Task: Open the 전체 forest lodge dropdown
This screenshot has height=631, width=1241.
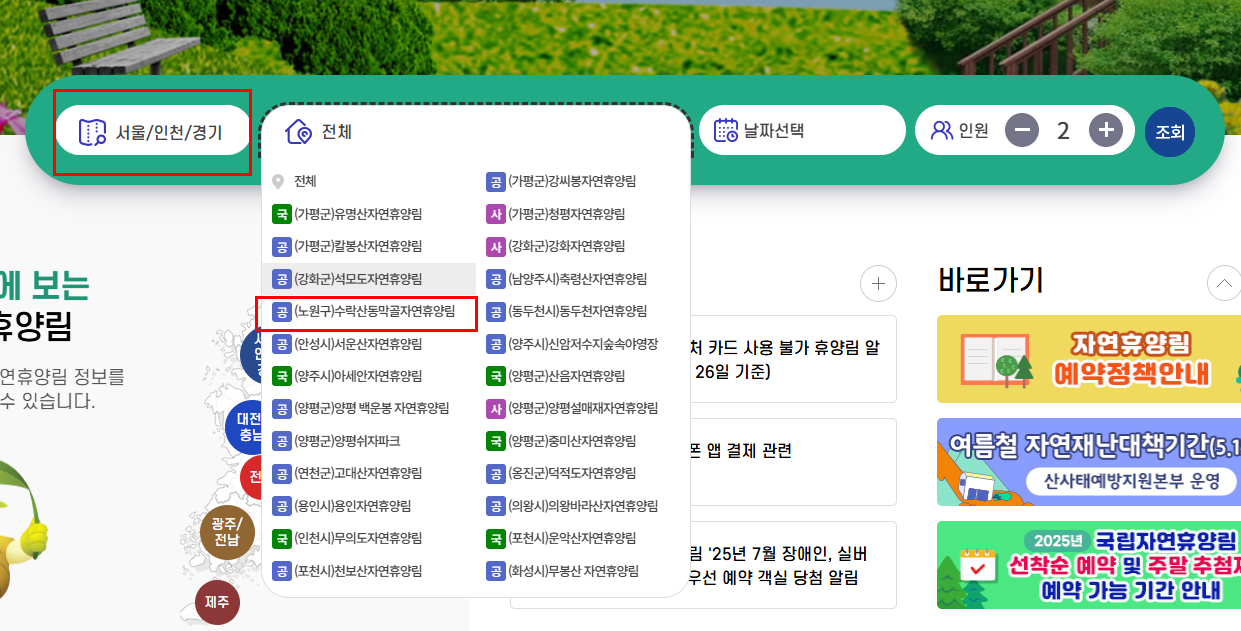Action: (x=475, y=131)
